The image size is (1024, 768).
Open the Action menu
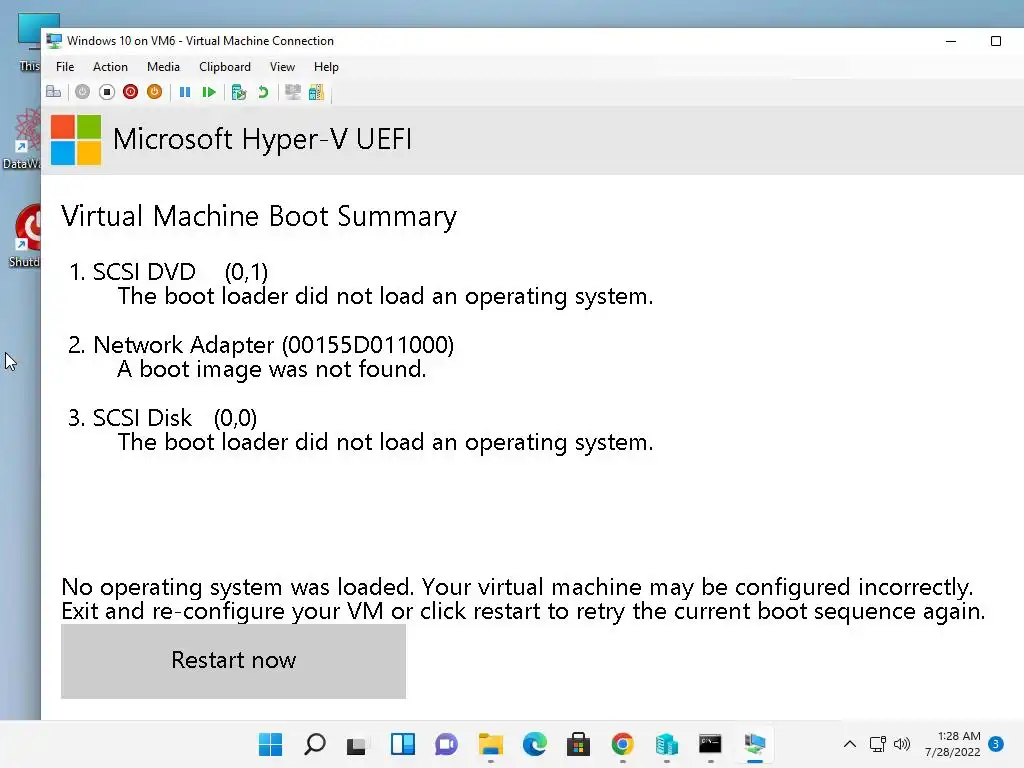point(110,67)
